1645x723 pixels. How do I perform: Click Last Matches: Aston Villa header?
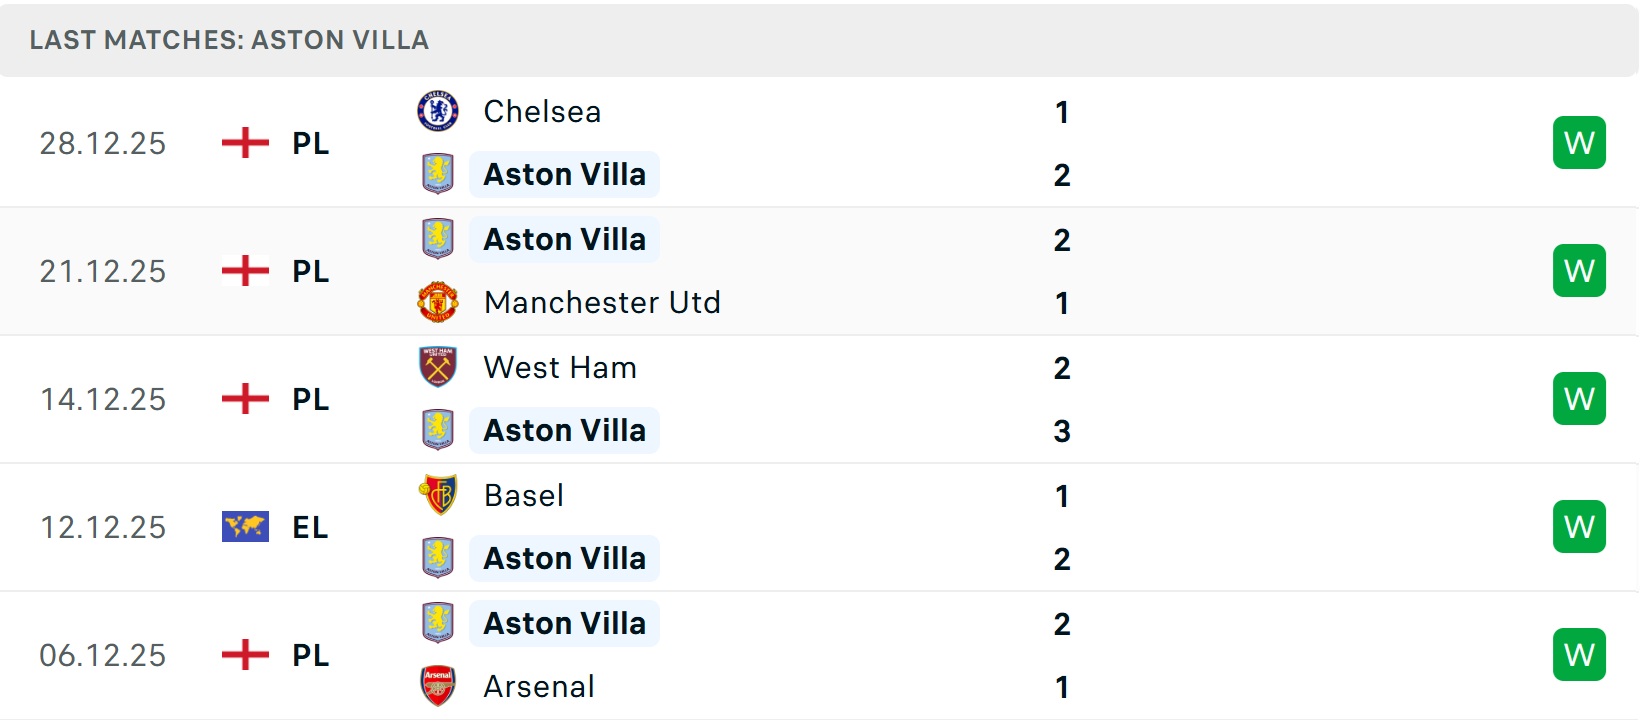(x=229, y=40)
